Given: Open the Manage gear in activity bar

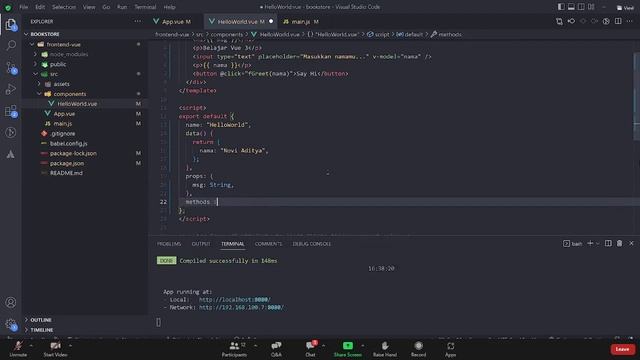Looking at the screenshot, I should pyautogui.click(x=11, y=324).
